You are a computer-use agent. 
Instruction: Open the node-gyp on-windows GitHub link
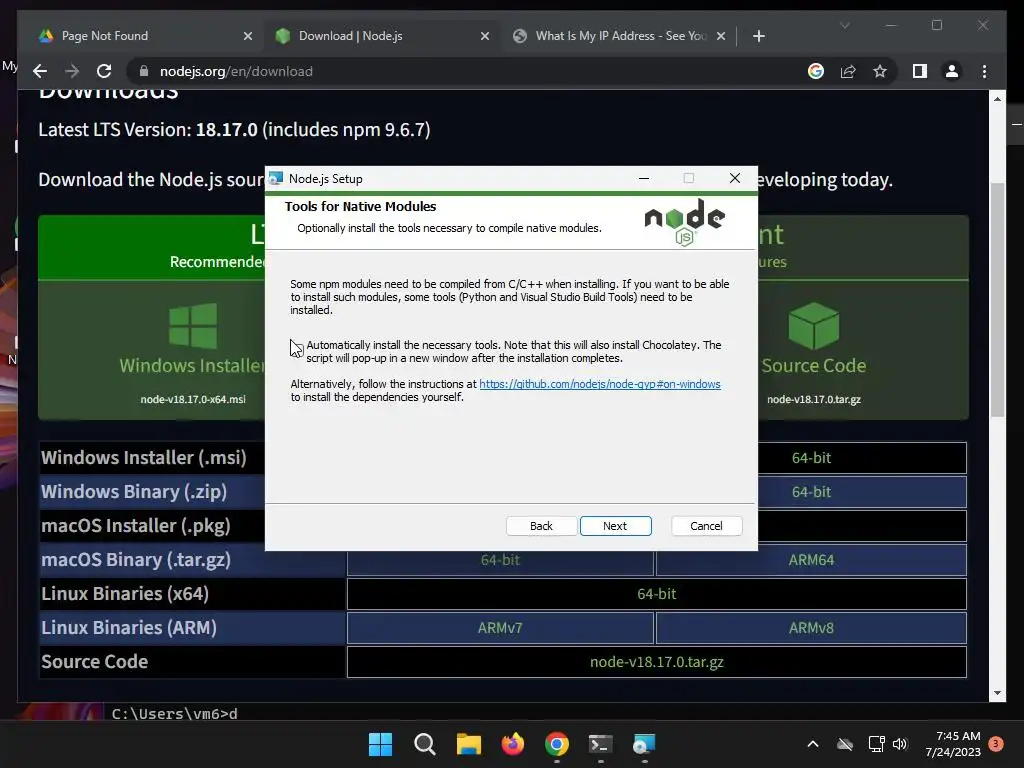pos(600,384)
